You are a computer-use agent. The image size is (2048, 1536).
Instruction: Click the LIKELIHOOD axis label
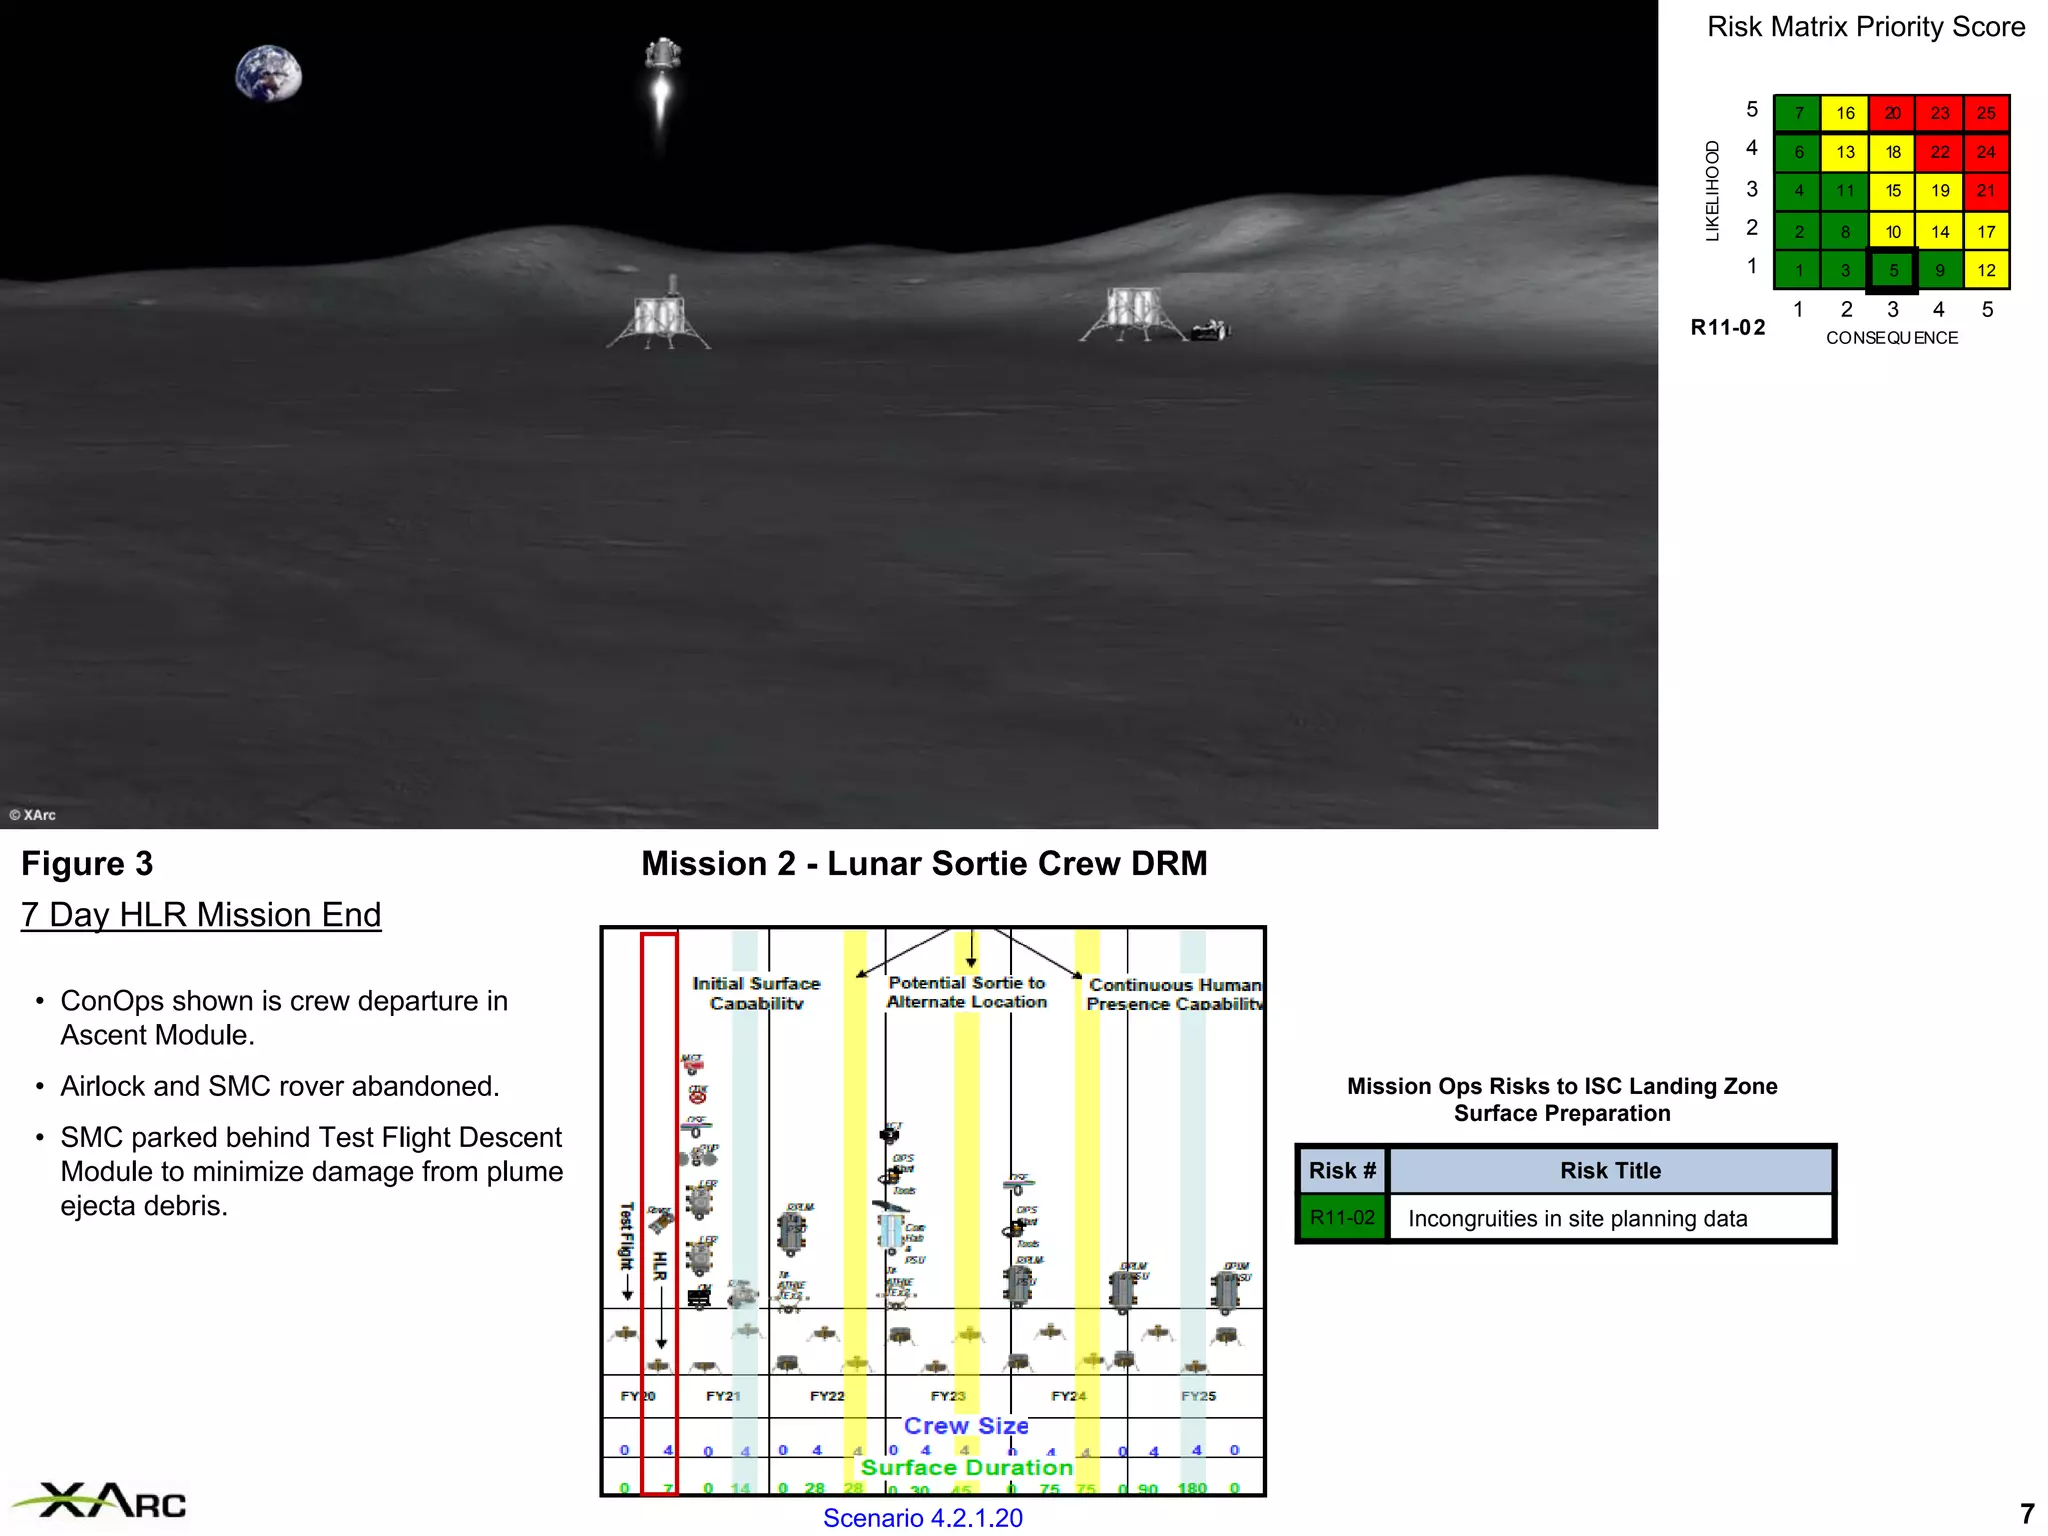pos(1712,191)
